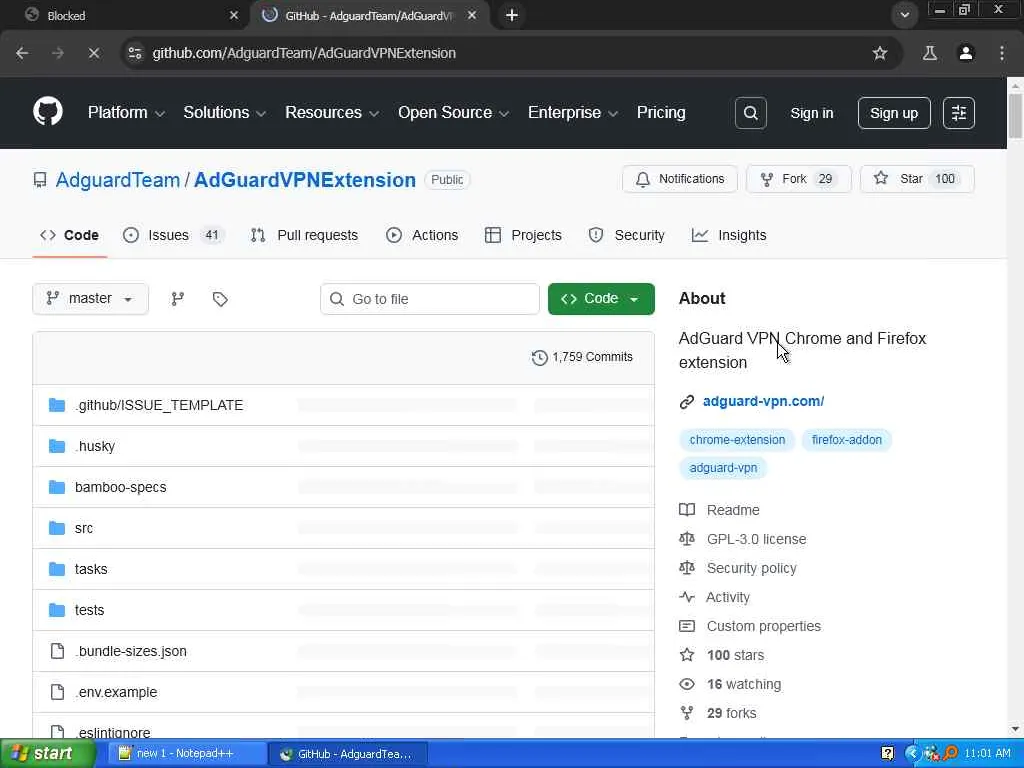
Task: Switch to the Insights tab
Action: point(729,235)
